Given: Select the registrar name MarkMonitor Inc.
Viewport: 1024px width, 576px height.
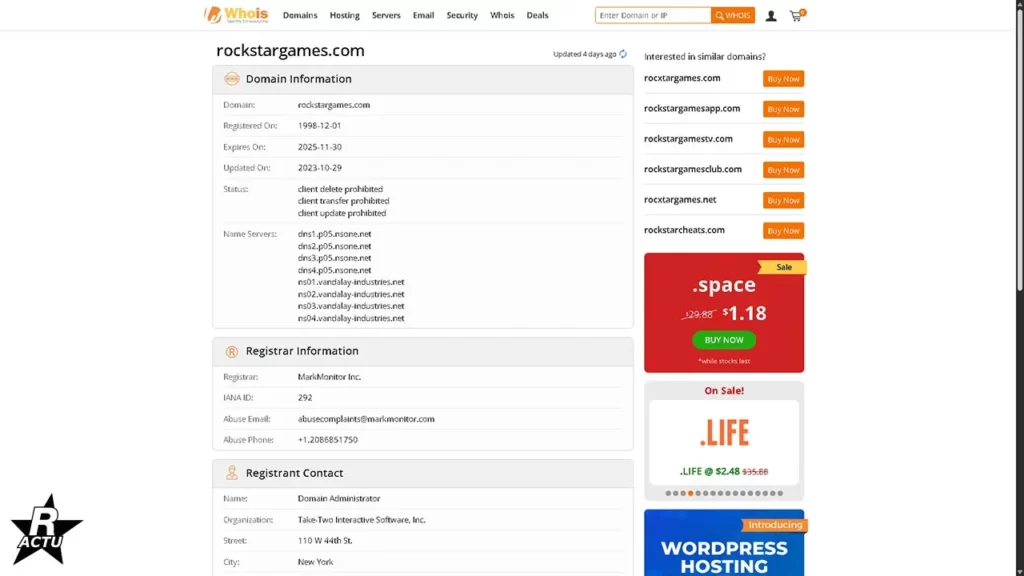Looking at the screenshot, I should click(329, 377).
